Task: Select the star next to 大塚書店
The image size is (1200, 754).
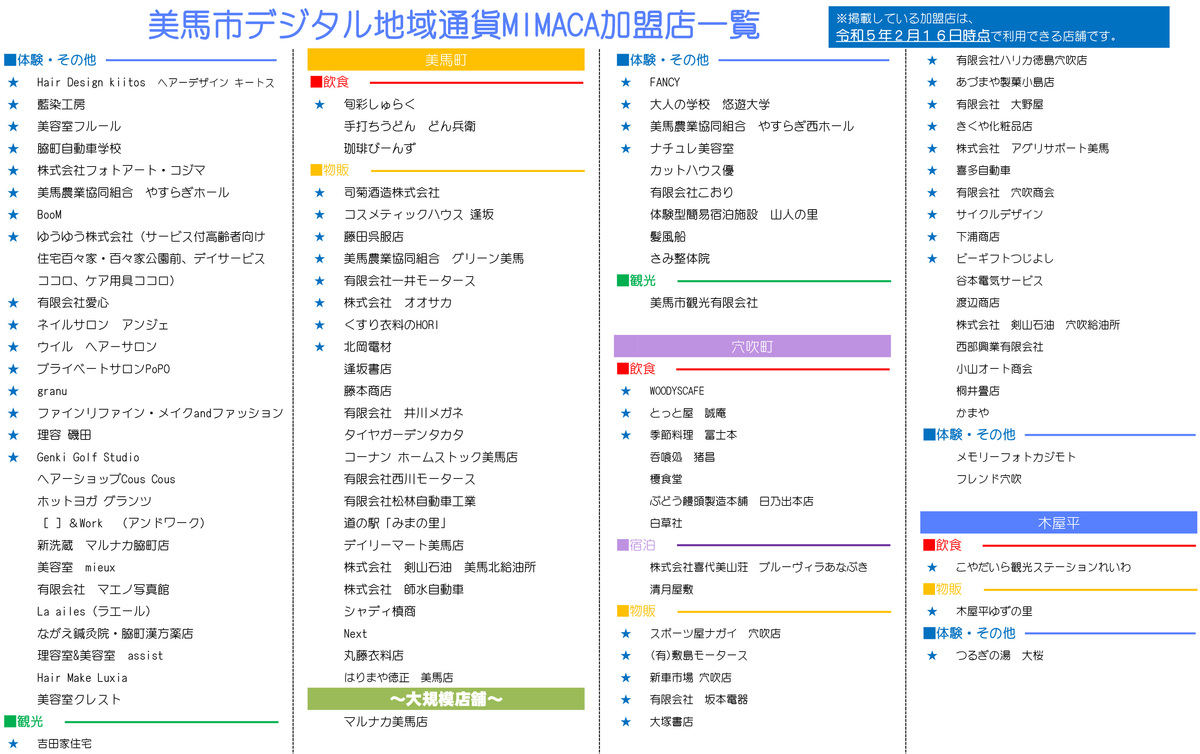Action: pyautogui.click(x=626, y=722)
